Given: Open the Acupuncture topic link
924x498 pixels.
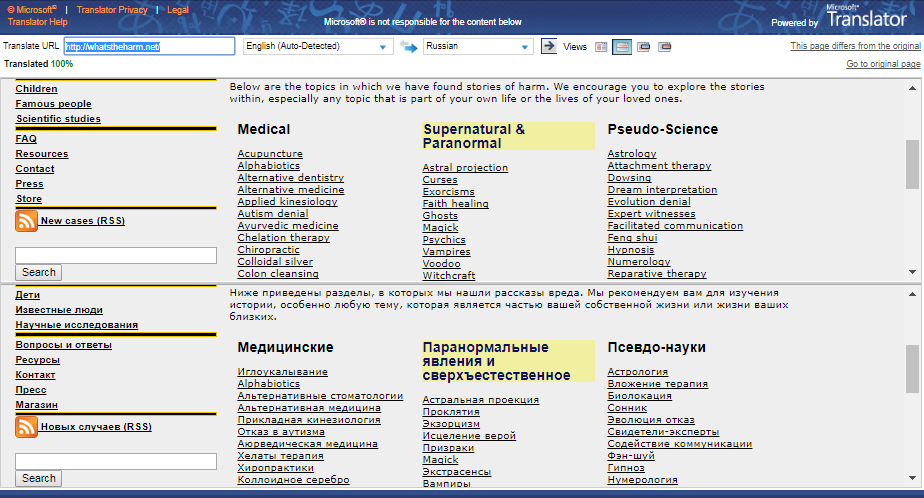Looking at the screenshot, I should point(270,154).
